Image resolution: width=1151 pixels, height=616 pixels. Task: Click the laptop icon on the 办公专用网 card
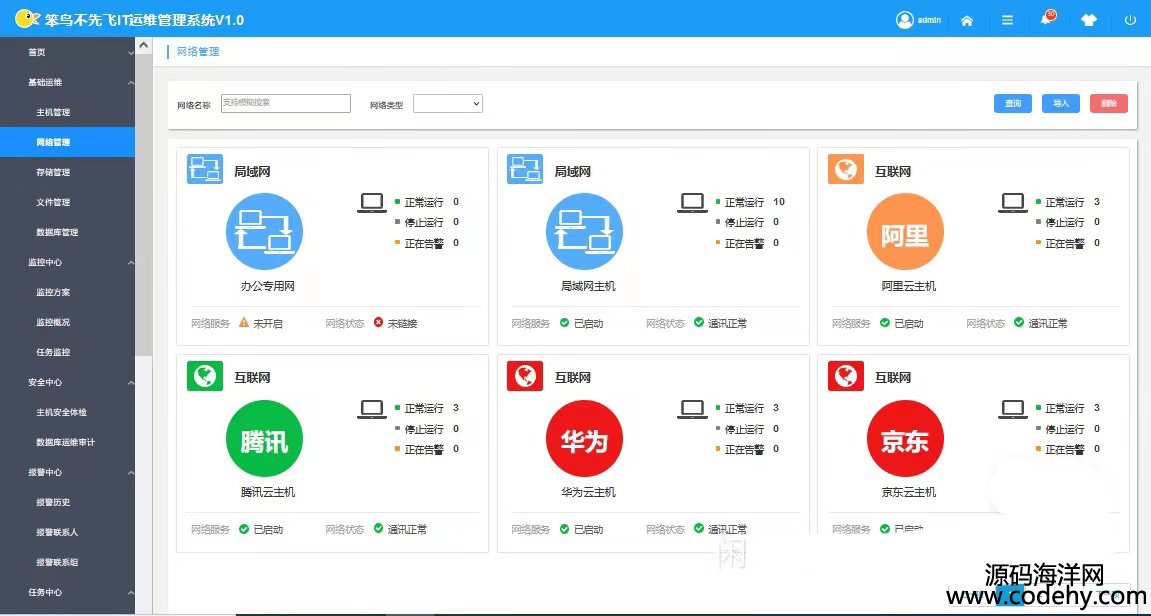tap(371, 203)
